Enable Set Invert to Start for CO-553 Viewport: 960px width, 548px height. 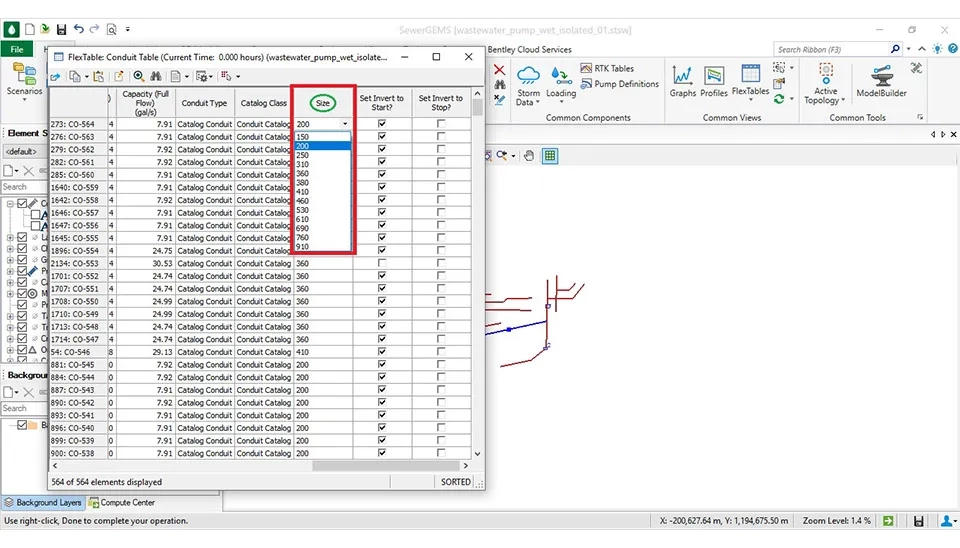pos(382,264)
